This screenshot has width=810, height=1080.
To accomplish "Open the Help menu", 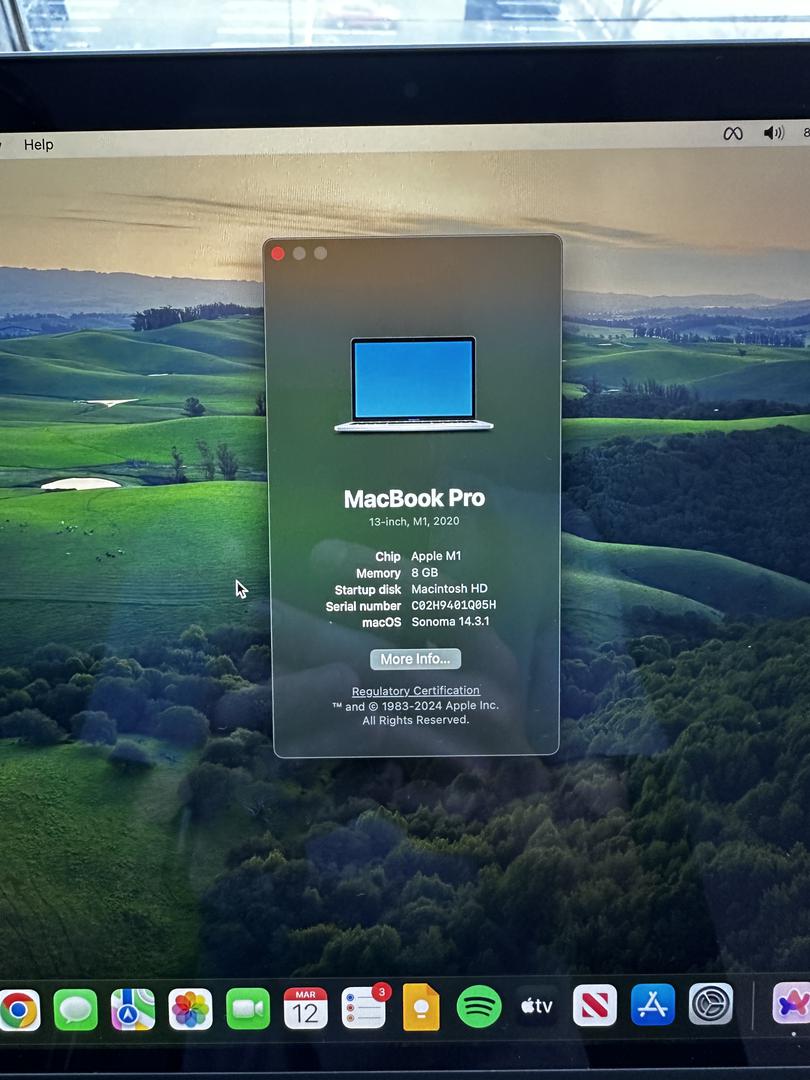I will point(38,145).
